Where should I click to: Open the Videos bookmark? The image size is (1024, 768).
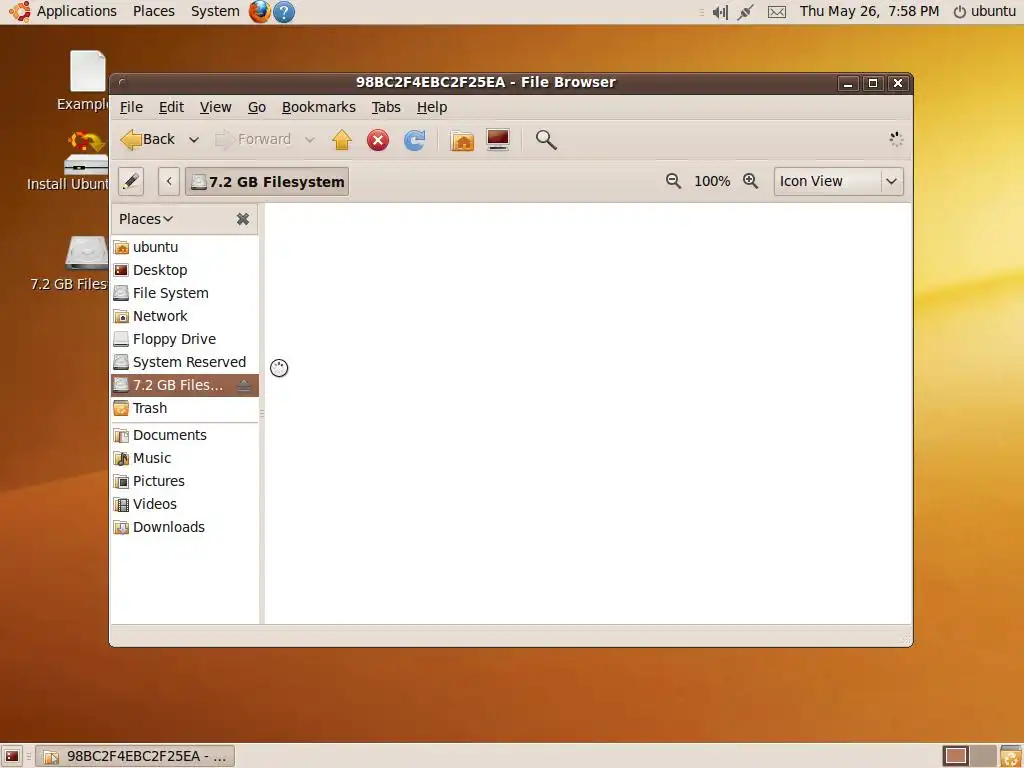click(x=185, y=504)
